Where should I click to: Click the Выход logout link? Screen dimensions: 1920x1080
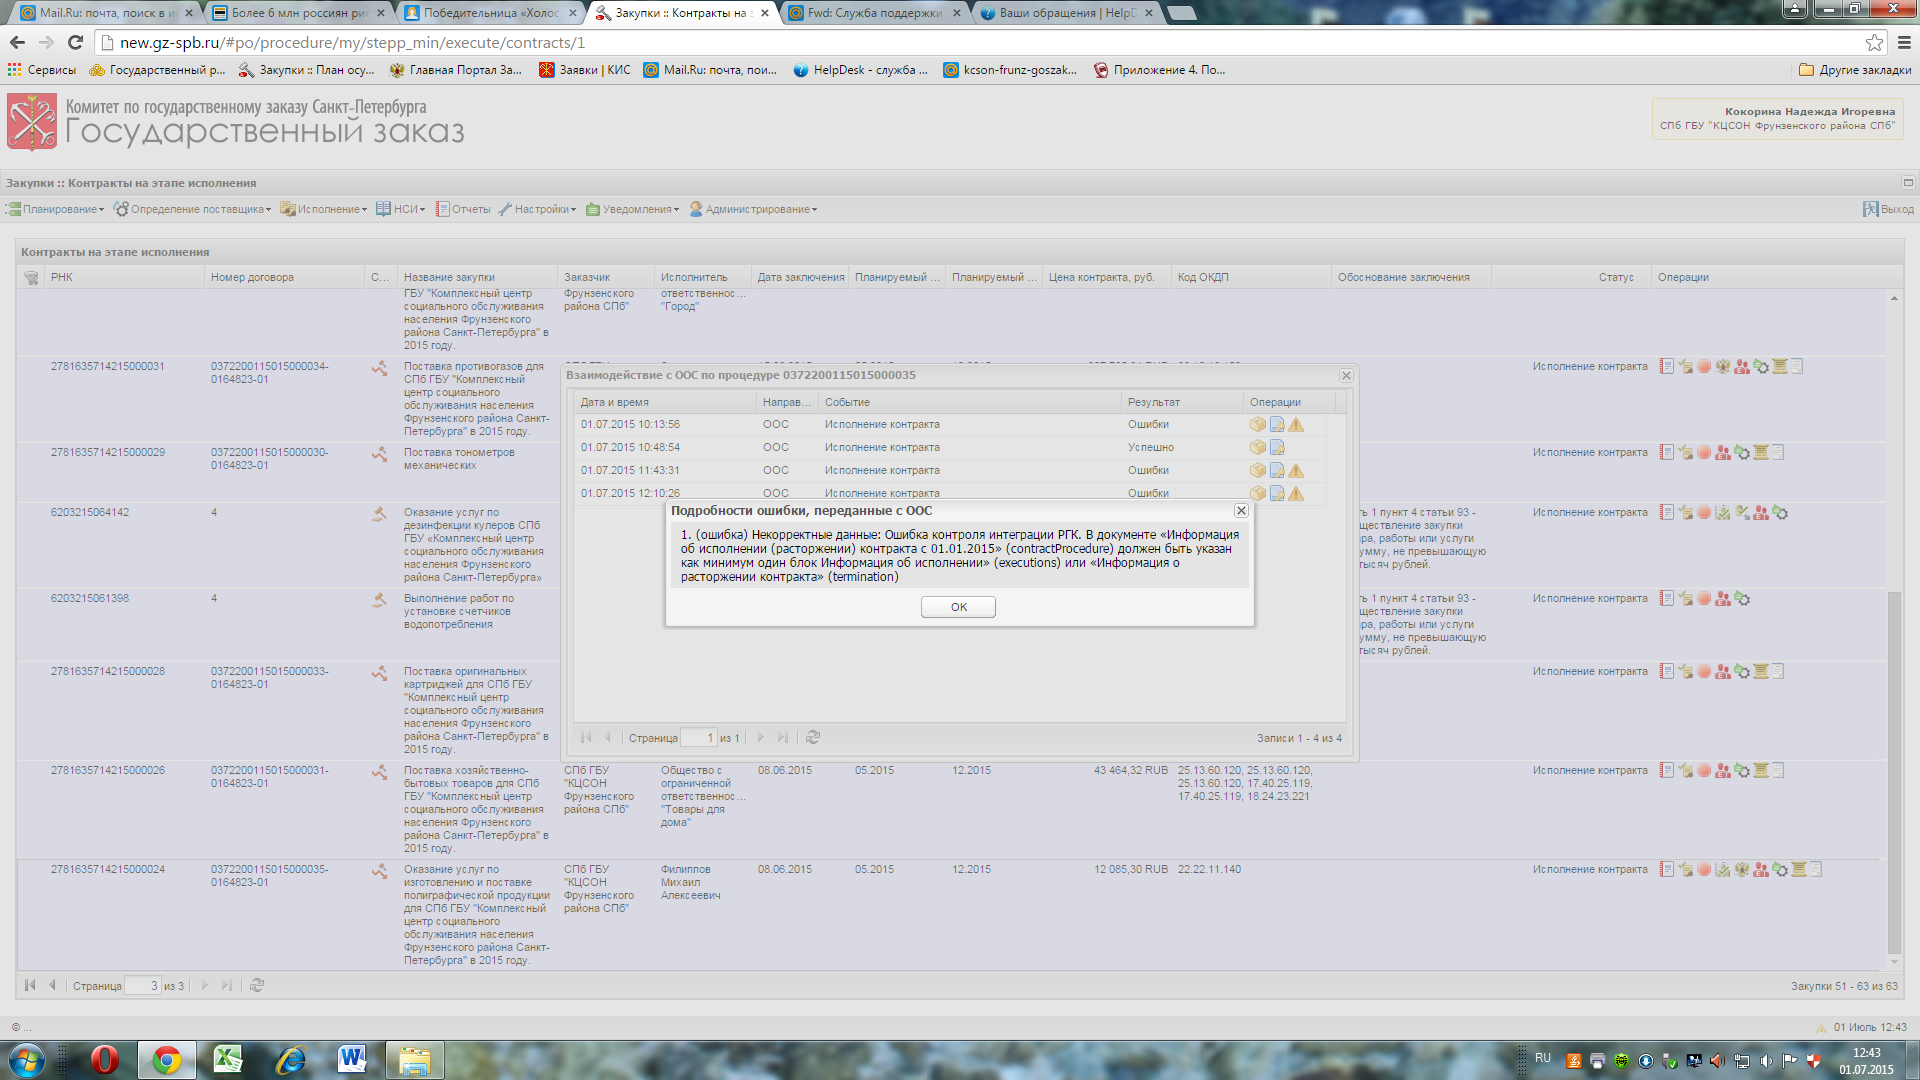pyautogui.click(x=1888, y=210)
